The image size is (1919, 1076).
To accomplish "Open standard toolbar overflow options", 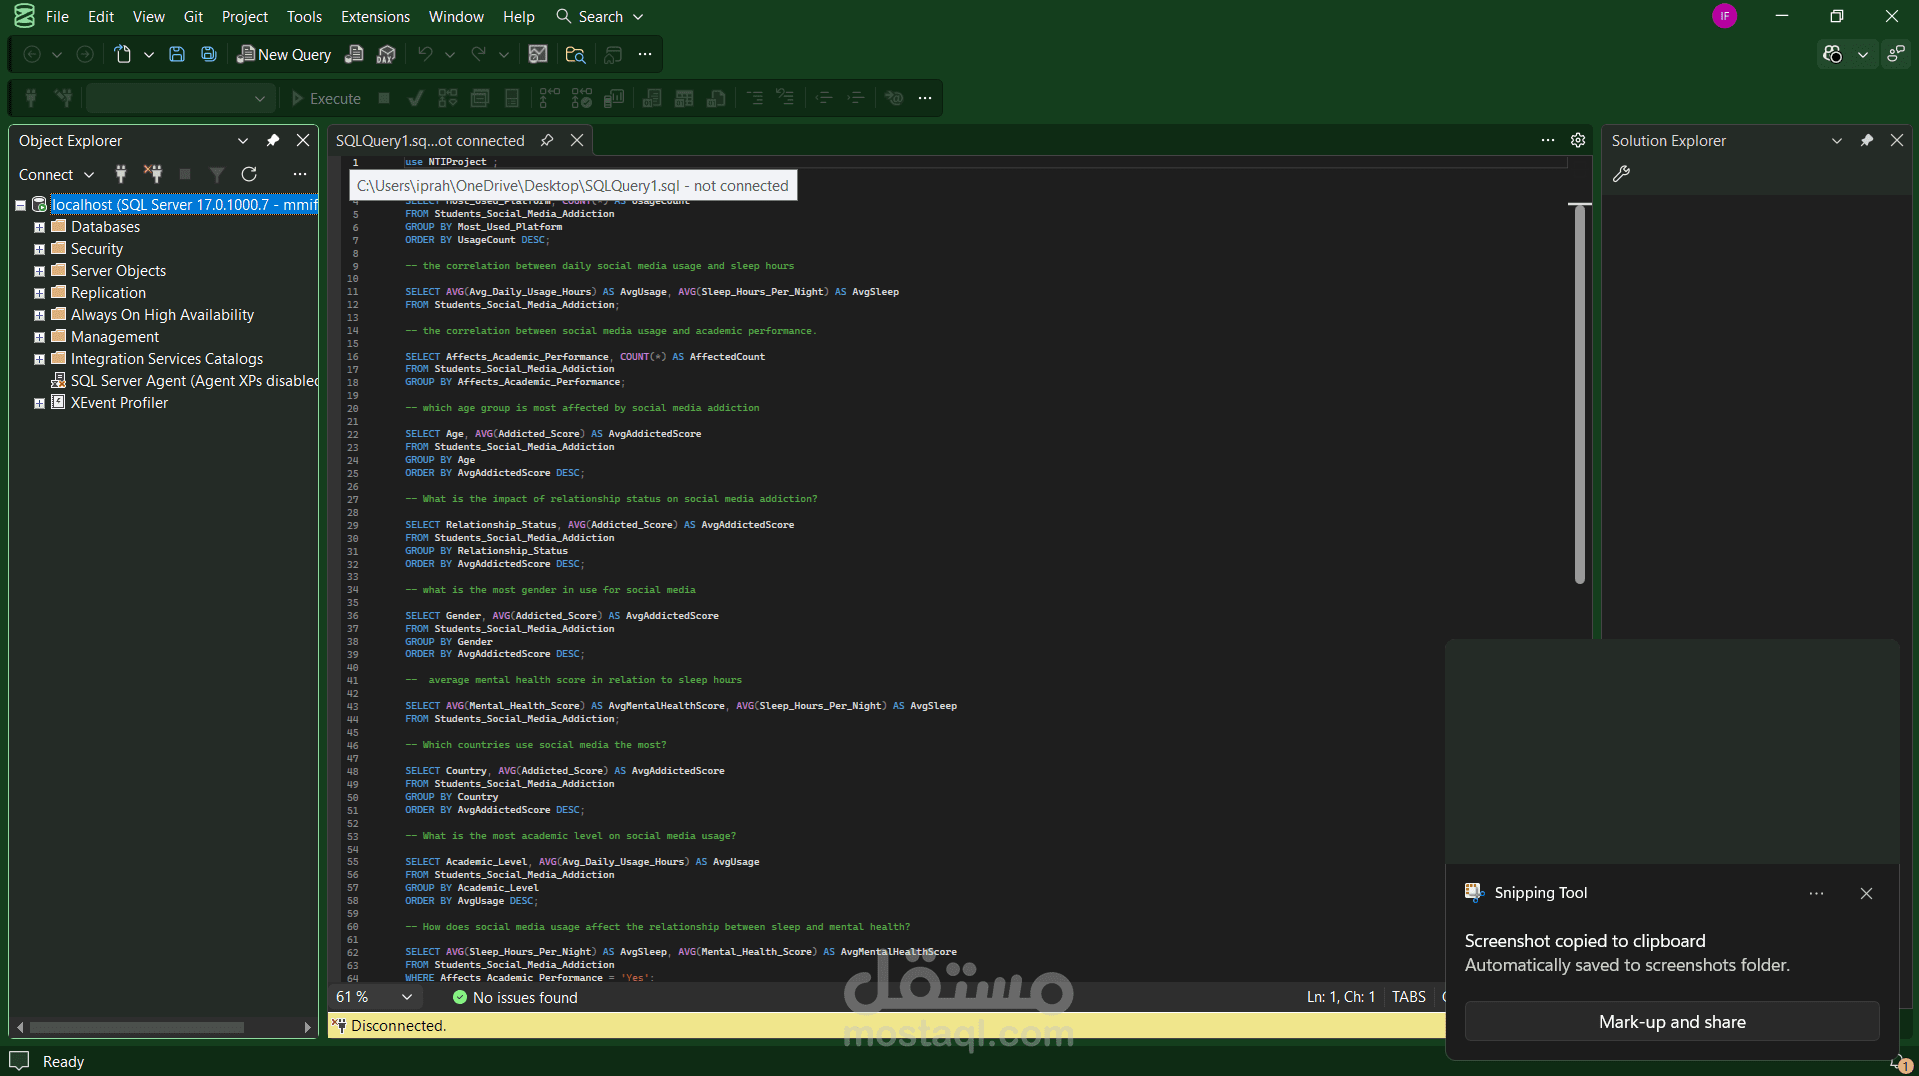I will (x=645, y=55).
